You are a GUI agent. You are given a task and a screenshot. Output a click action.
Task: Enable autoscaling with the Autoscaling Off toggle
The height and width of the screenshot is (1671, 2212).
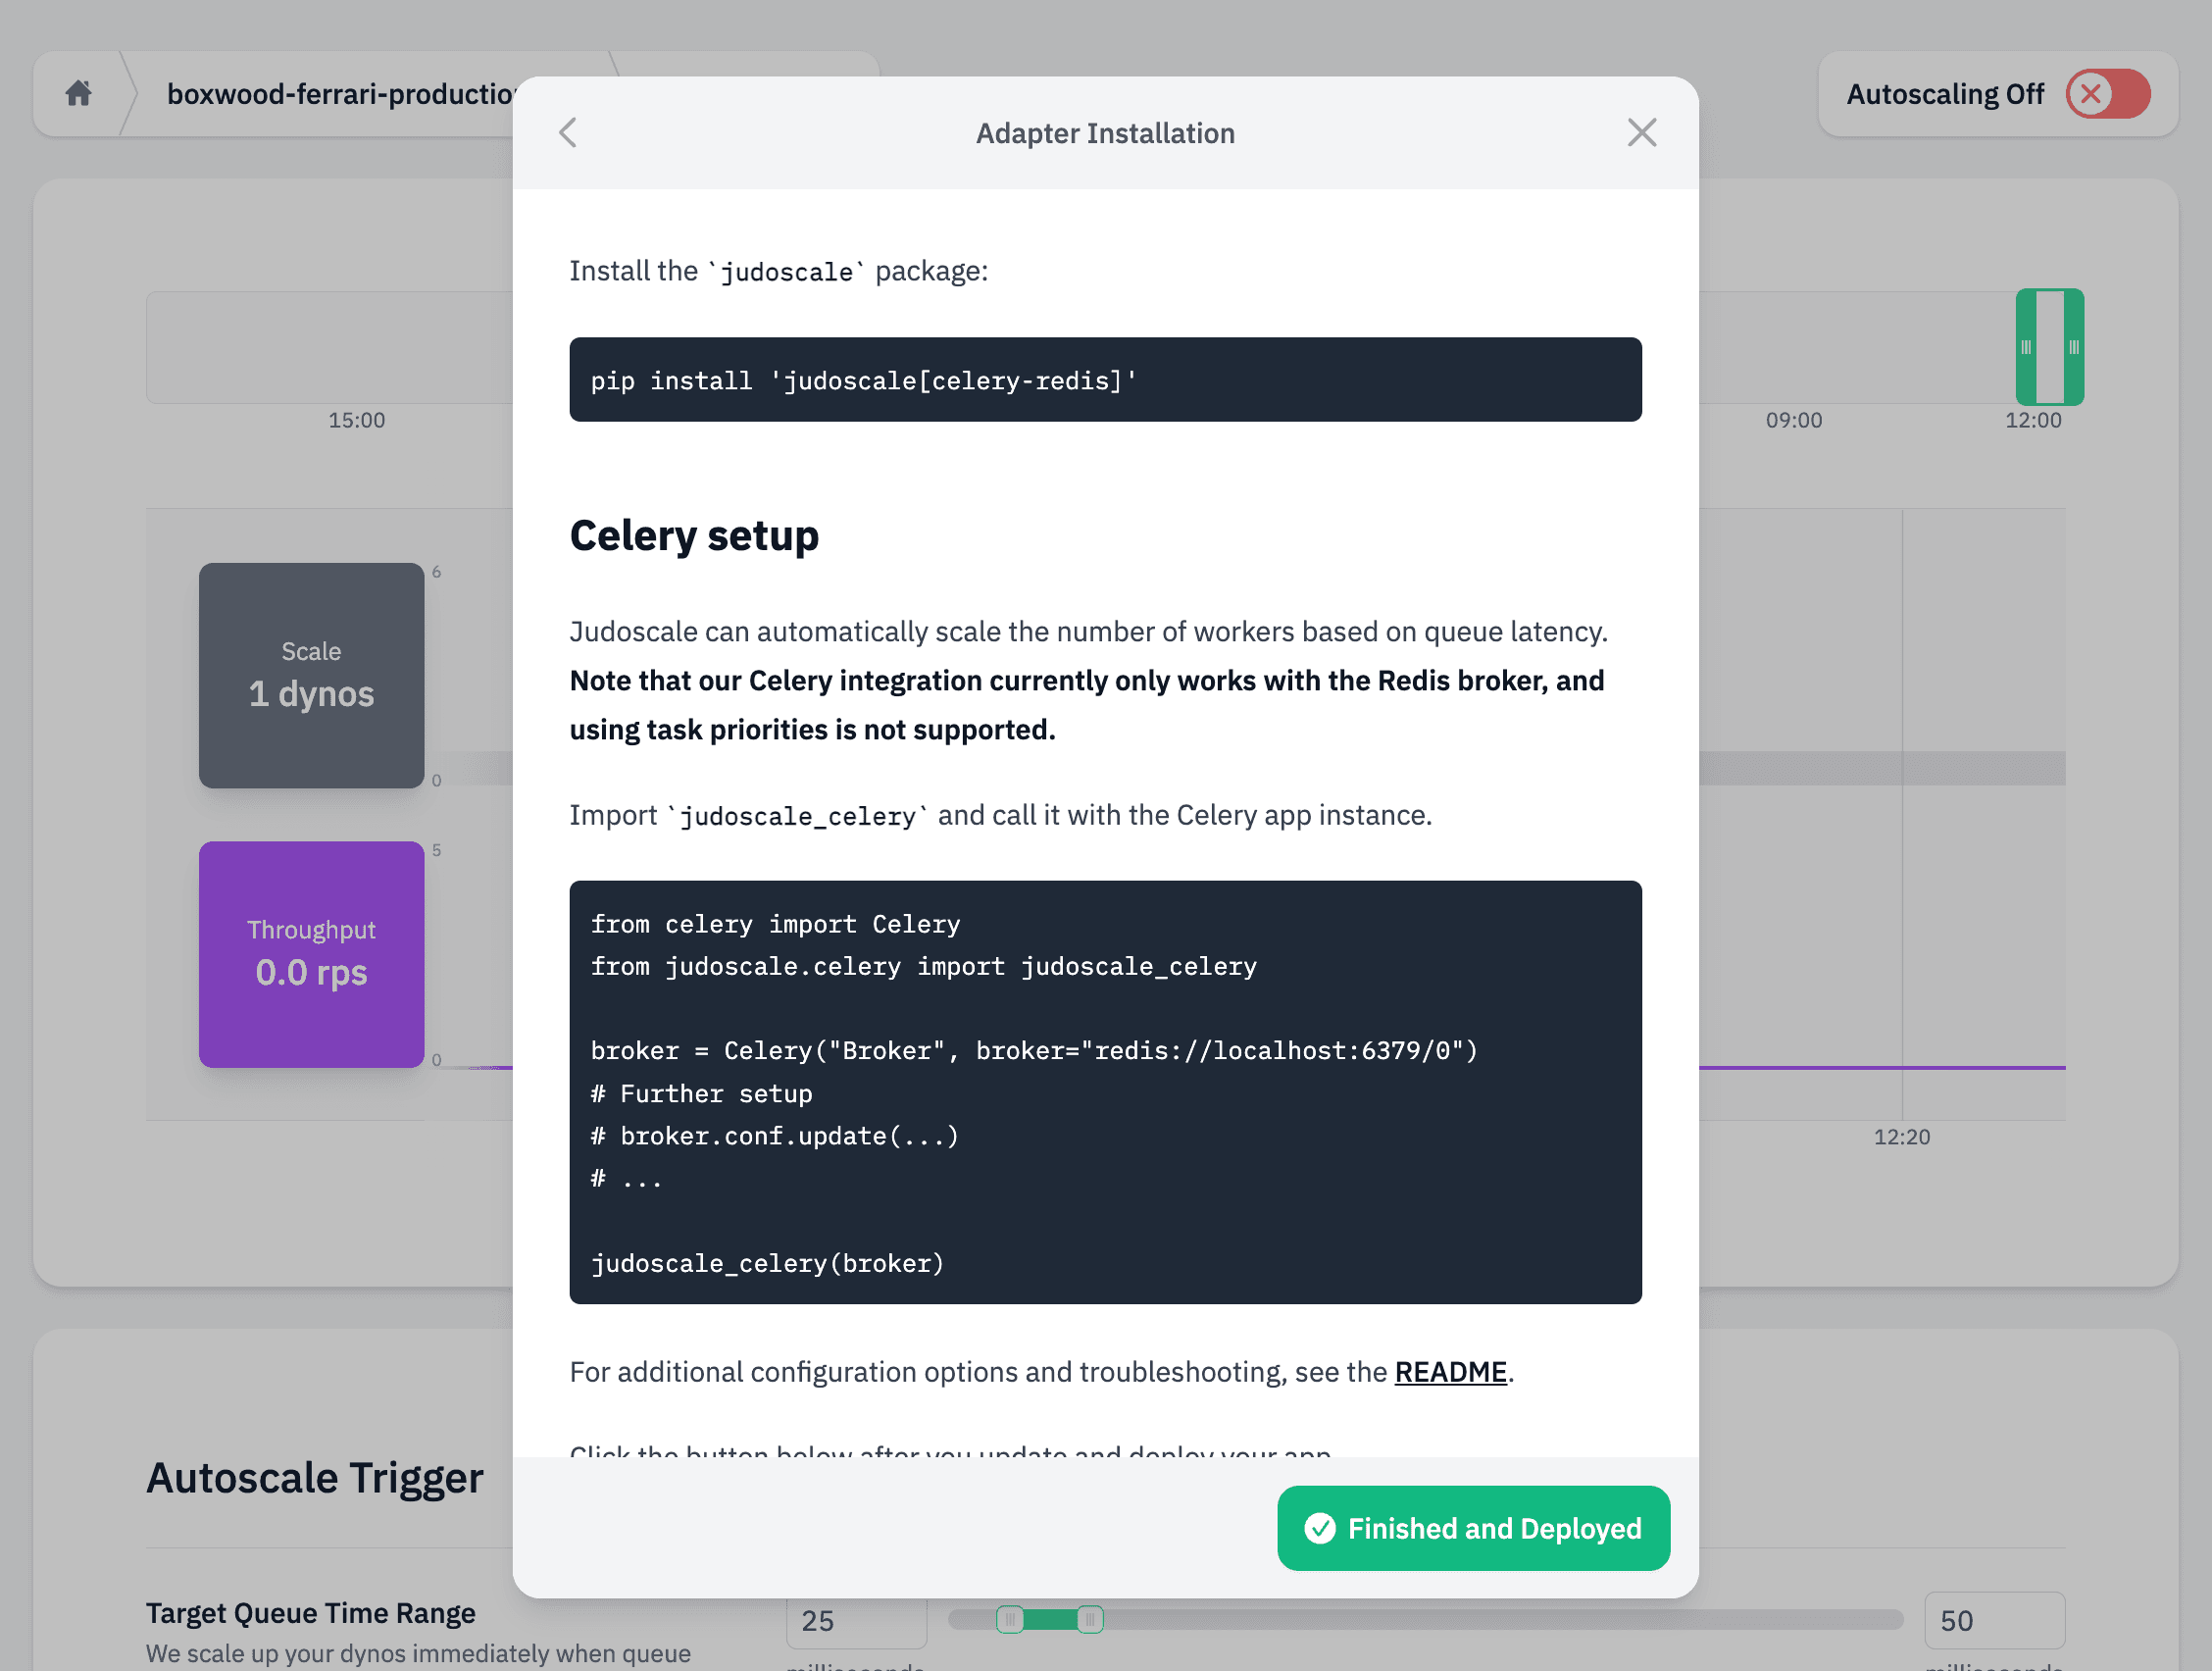(2107, 93)
